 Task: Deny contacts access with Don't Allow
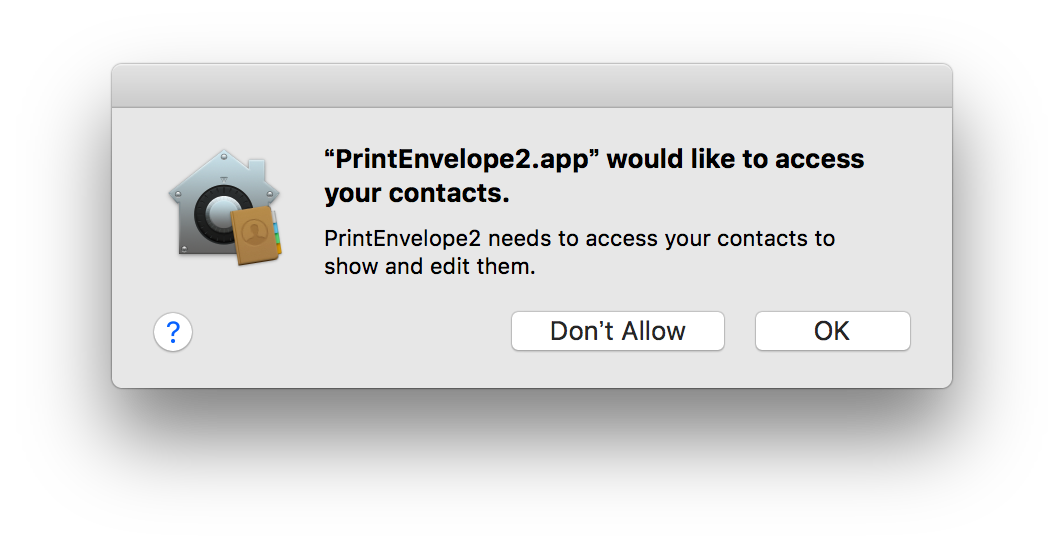618,331
